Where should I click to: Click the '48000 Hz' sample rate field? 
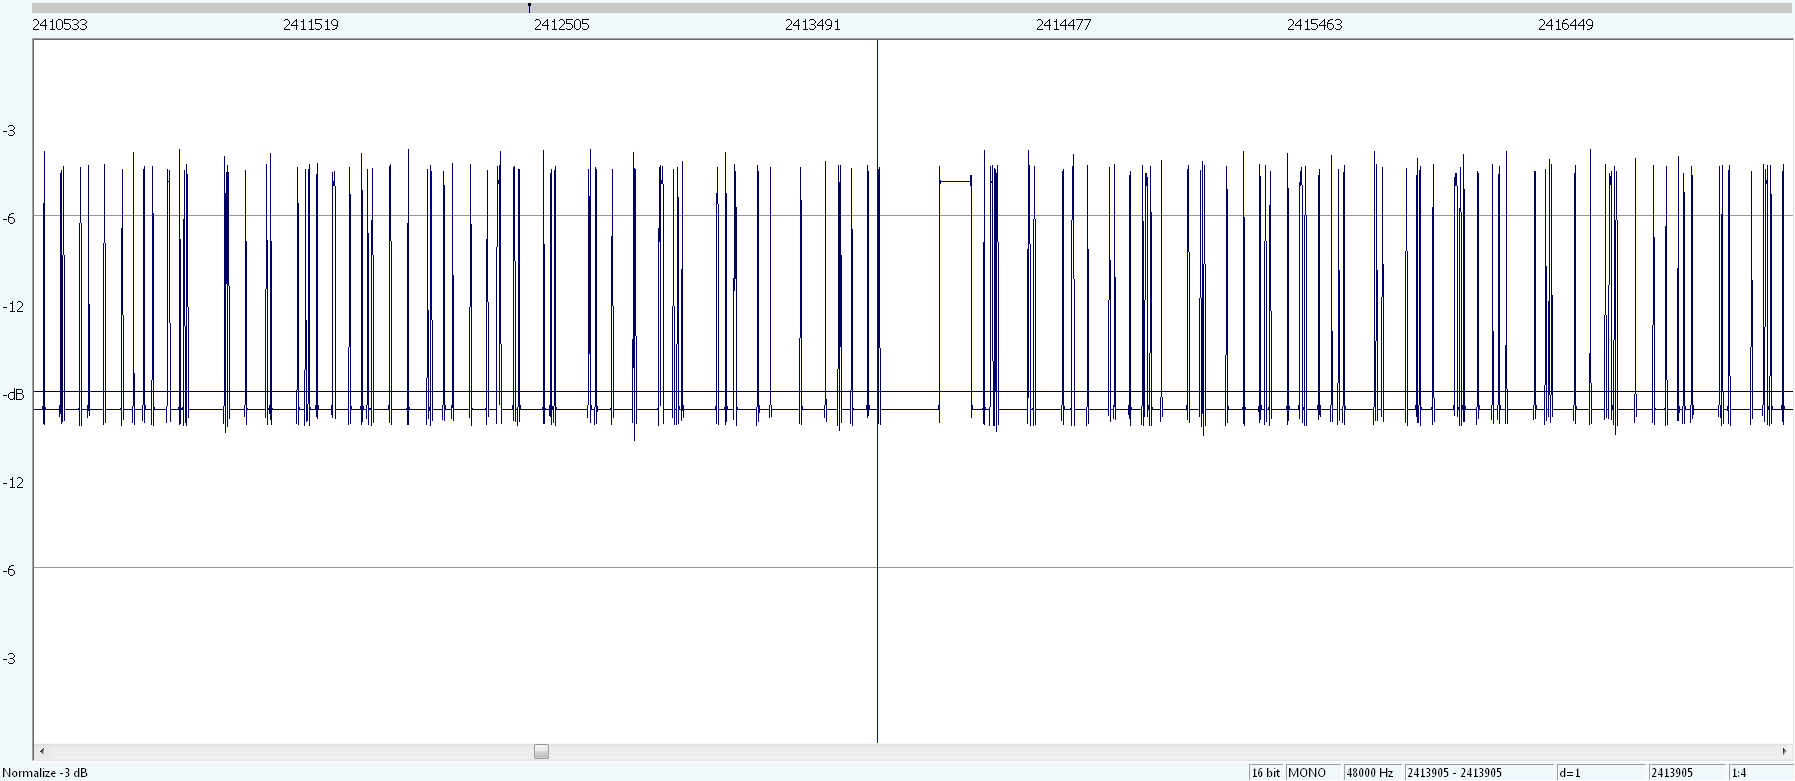click(x=1373, y=773)
